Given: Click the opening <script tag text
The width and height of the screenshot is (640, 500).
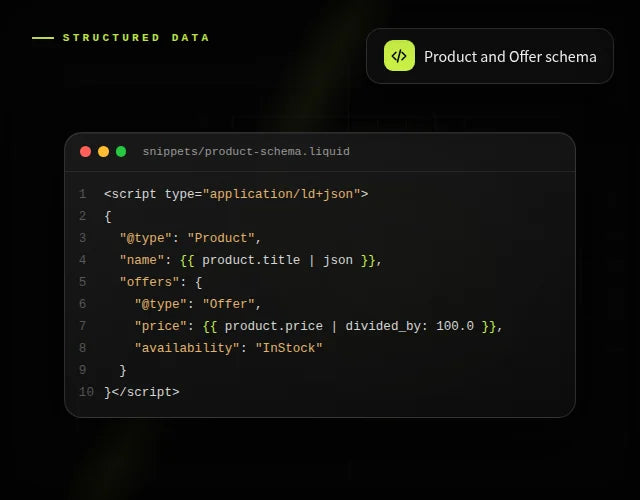Looking at the screenshot, I should point(130,194).
